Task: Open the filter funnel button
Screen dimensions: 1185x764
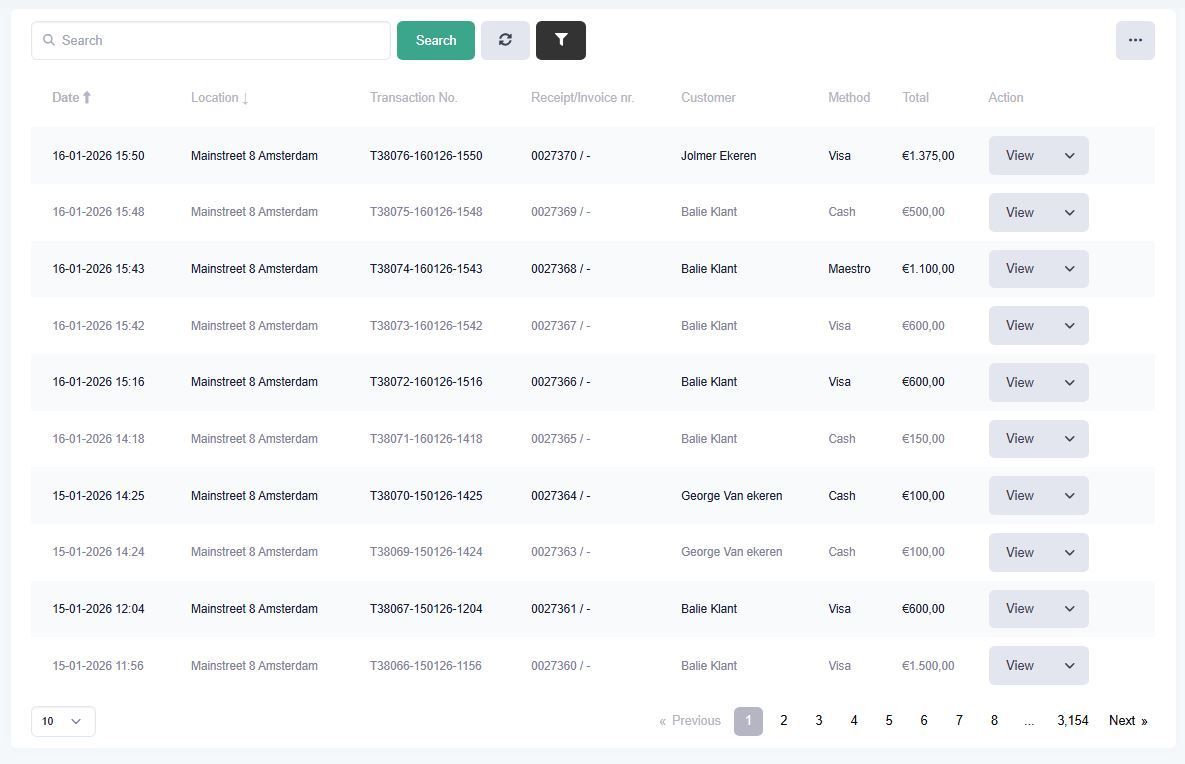Action: tap(561, 40)
